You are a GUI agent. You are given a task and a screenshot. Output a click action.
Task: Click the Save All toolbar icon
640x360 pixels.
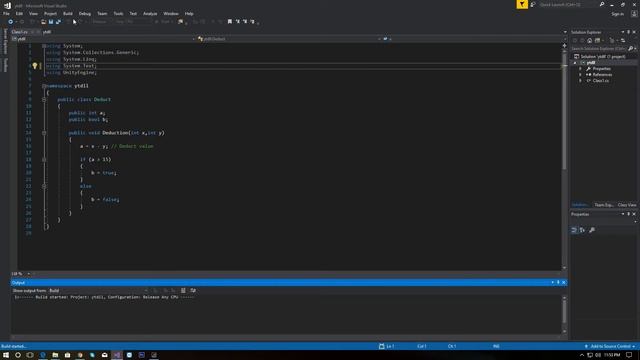click(58, 22)
